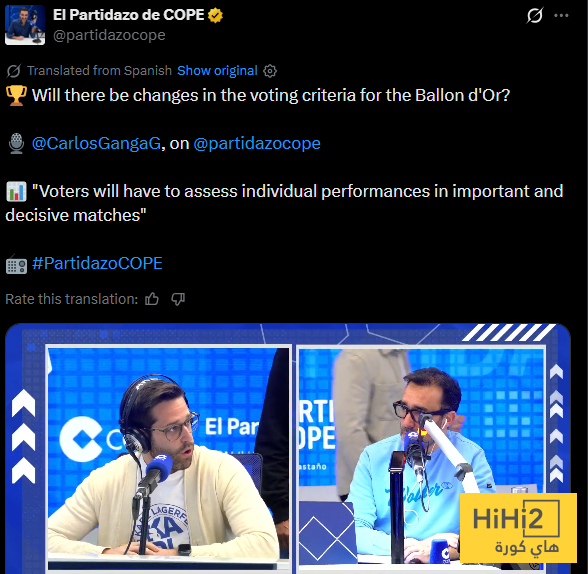Show the original Spanish post
The image size is (588, 574).
(217, 70)
